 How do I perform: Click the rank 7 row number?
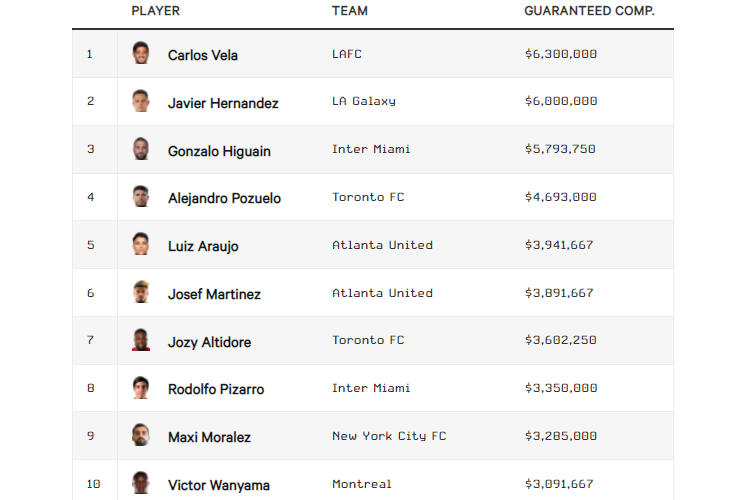point(90,340)
